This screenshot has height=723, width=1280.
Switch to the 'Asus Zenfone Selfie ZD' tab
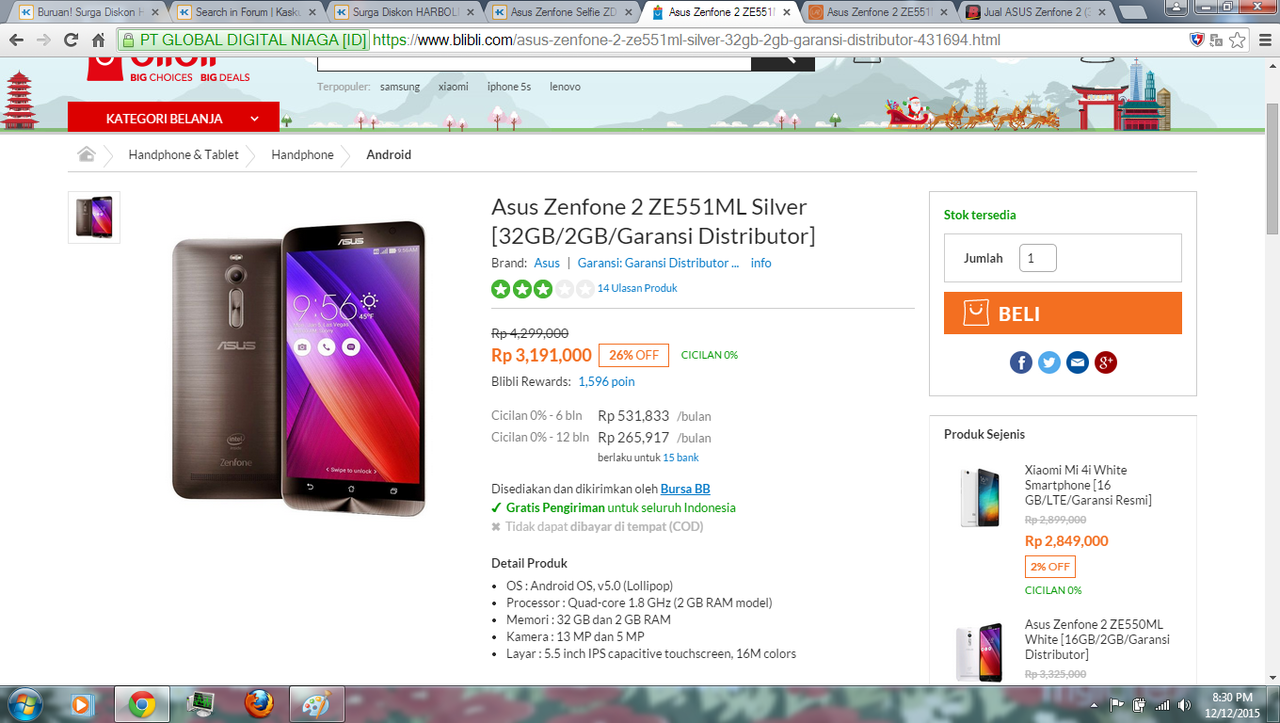[x=564, y=12]
